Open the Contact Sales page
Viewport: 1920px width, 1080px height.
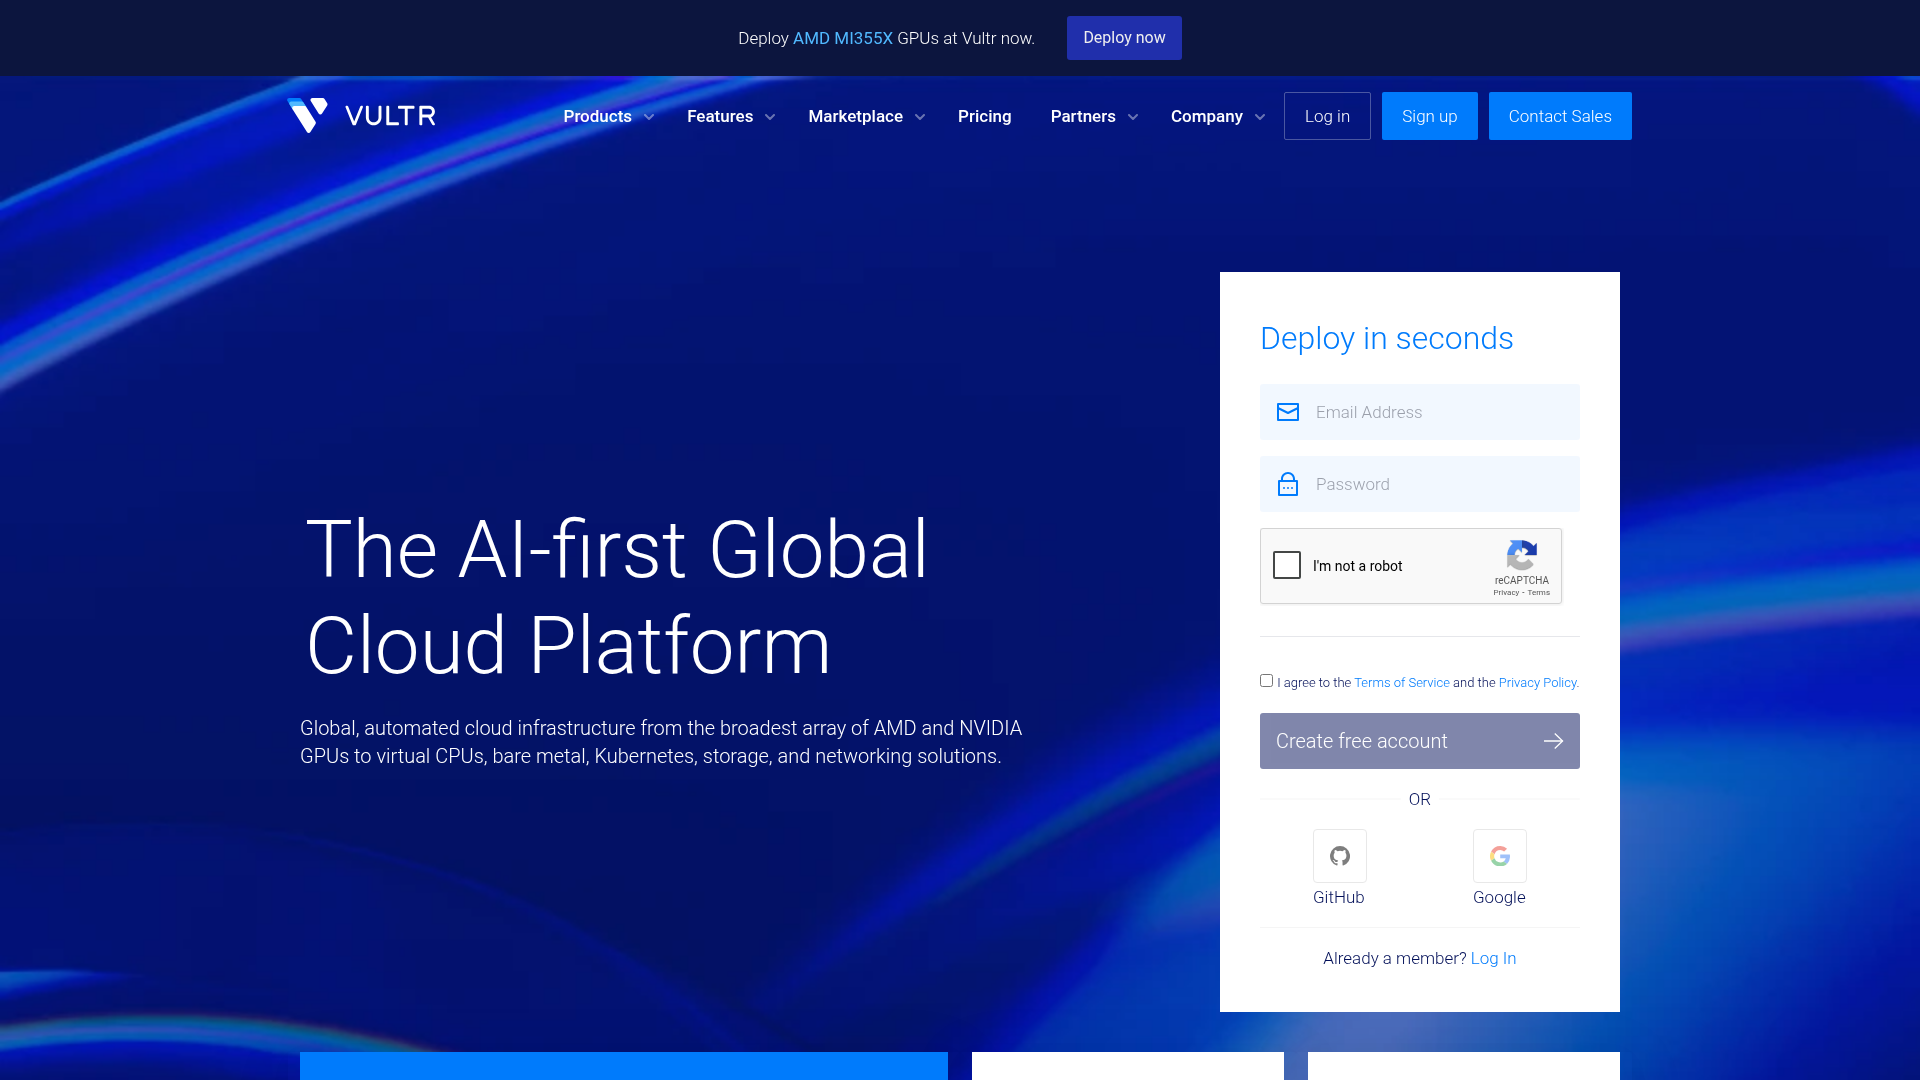[1560, 115]
